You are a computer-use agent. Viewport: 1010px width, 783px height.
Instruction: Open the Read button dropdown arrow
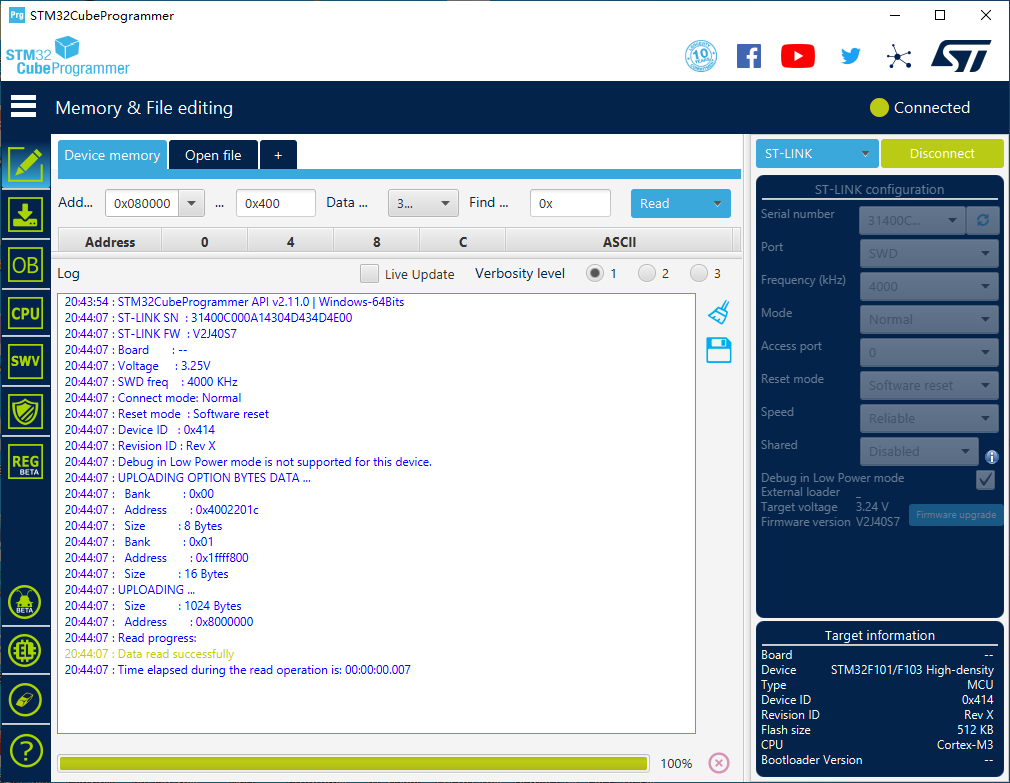coord(717,204)
